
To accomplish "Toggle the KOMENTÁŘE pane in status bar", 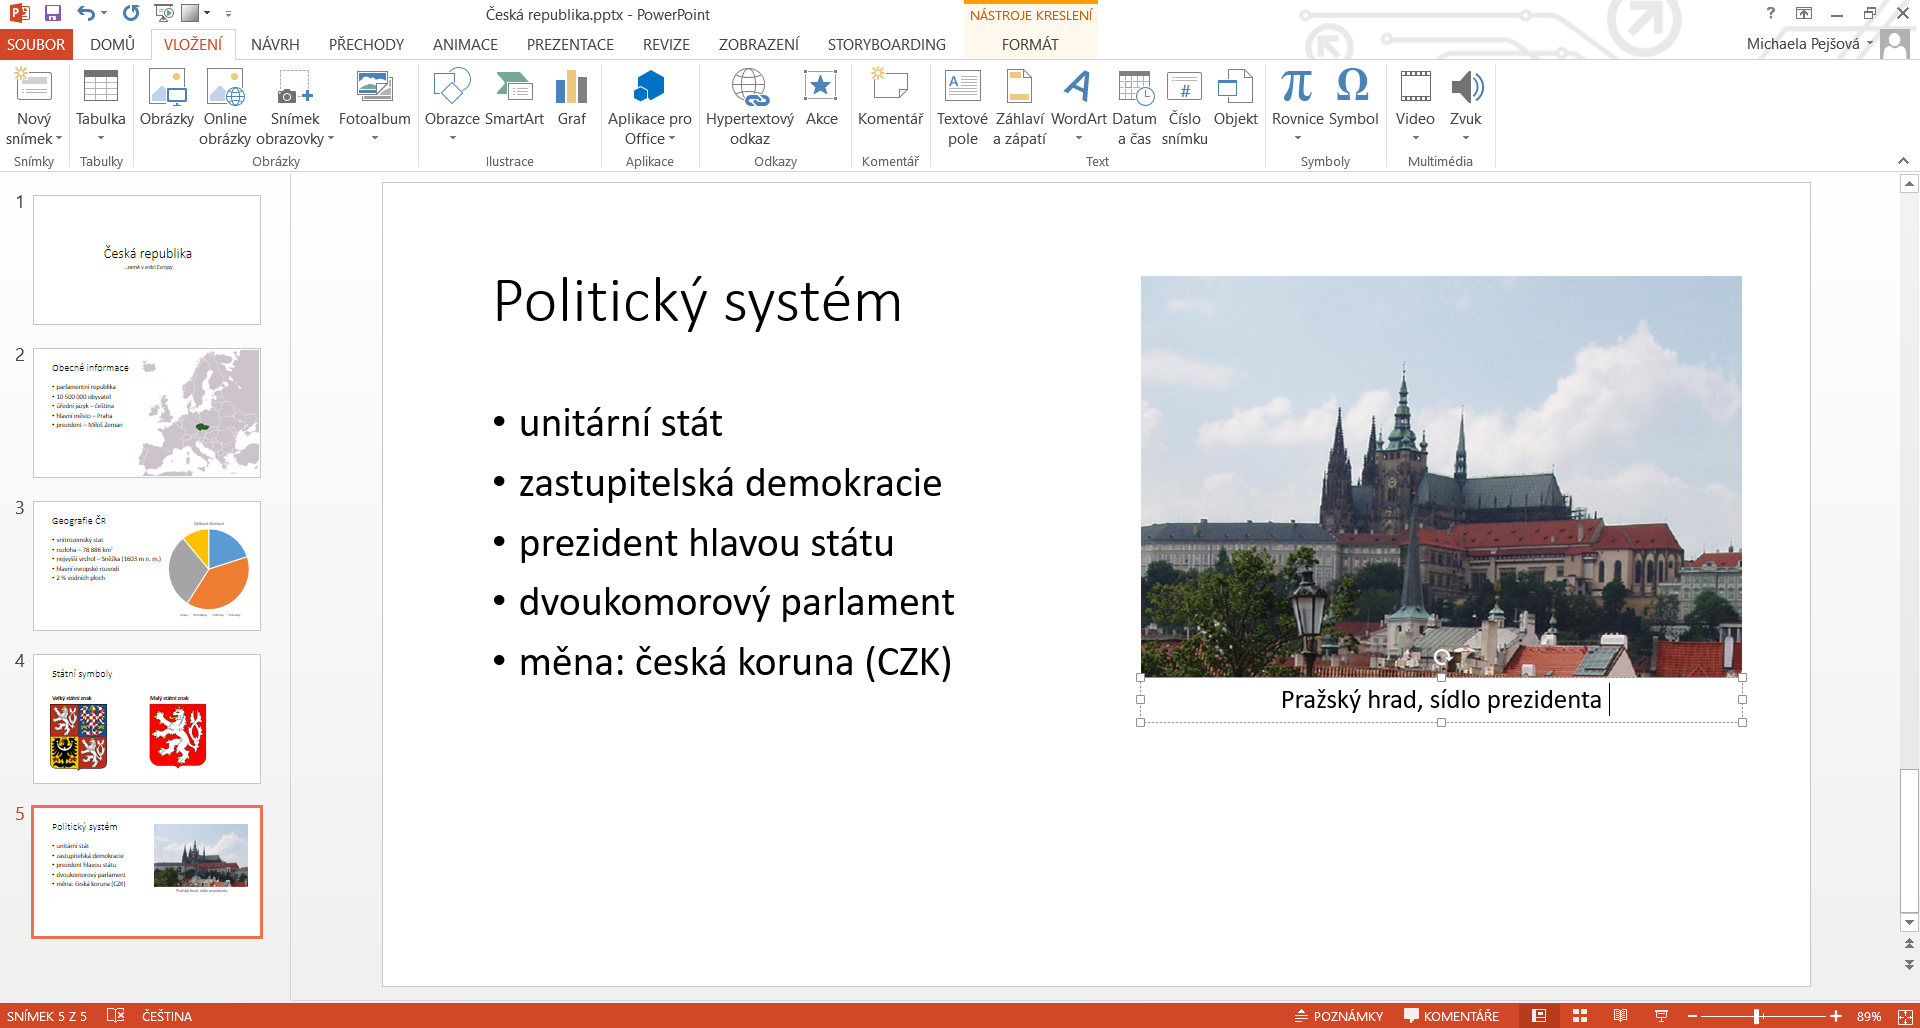I will point(1451,1016).
